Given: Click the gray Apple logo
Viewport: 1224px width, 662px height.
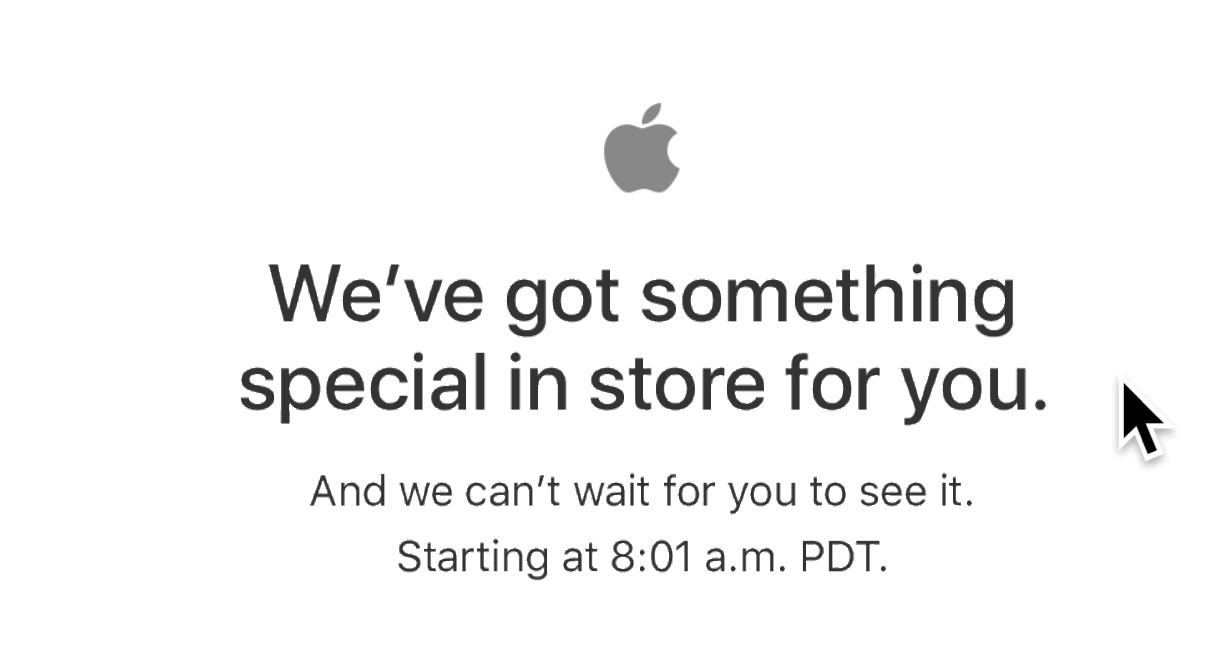Looking at the screenshot, I should (x=642, y=148).
